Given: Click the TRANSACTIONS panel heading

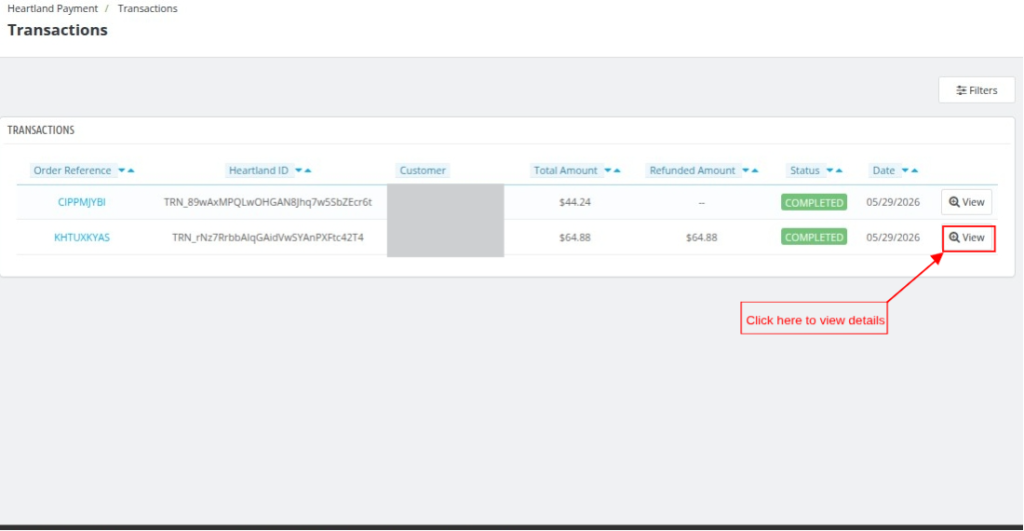Looking at the screenshot, I should coord(41,130).
